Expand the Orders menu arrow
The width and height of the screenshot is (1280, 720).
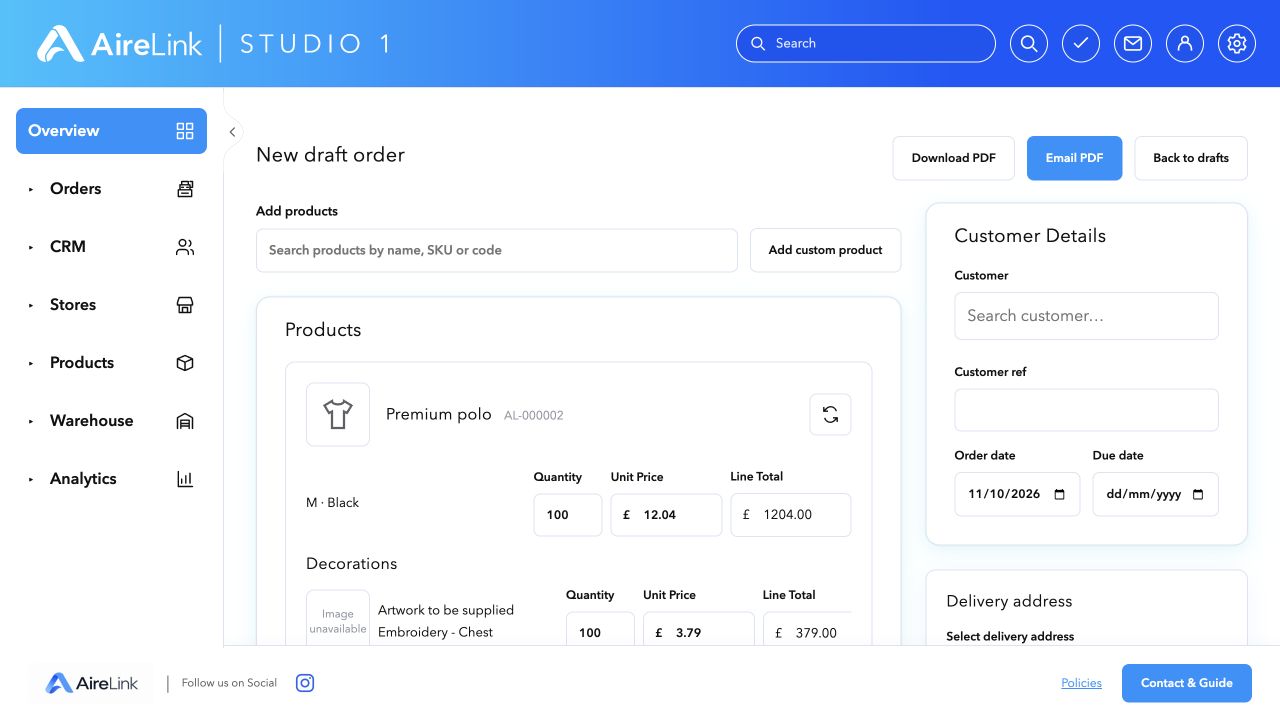(31, 189)
